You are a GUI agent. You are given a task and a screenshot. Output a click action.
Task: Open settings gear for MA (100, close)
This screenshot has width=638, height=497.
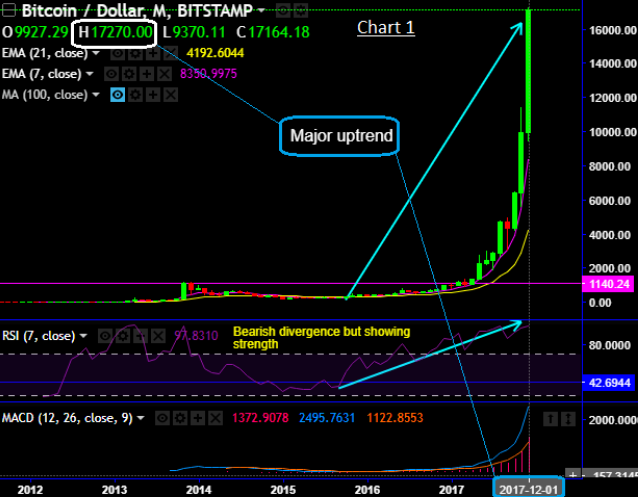(135, 95)
